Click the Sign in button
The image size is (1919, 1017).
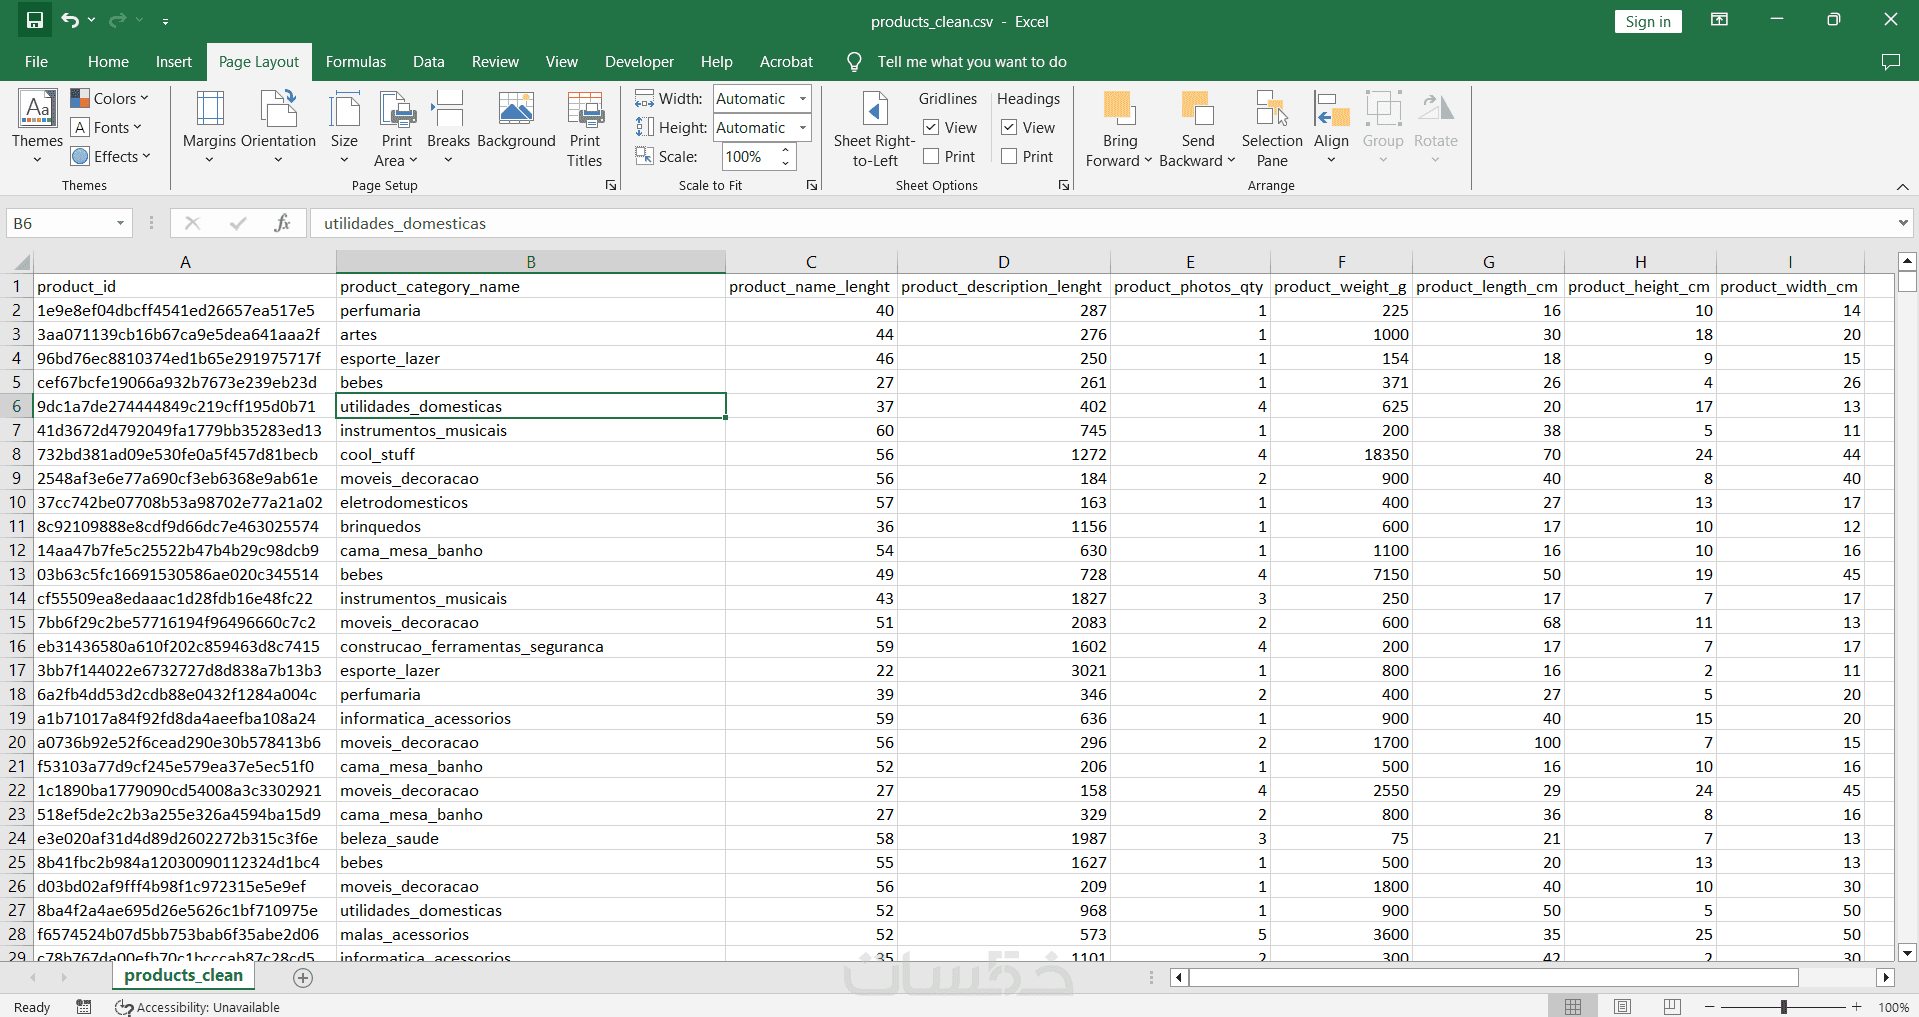[1647, 22]
